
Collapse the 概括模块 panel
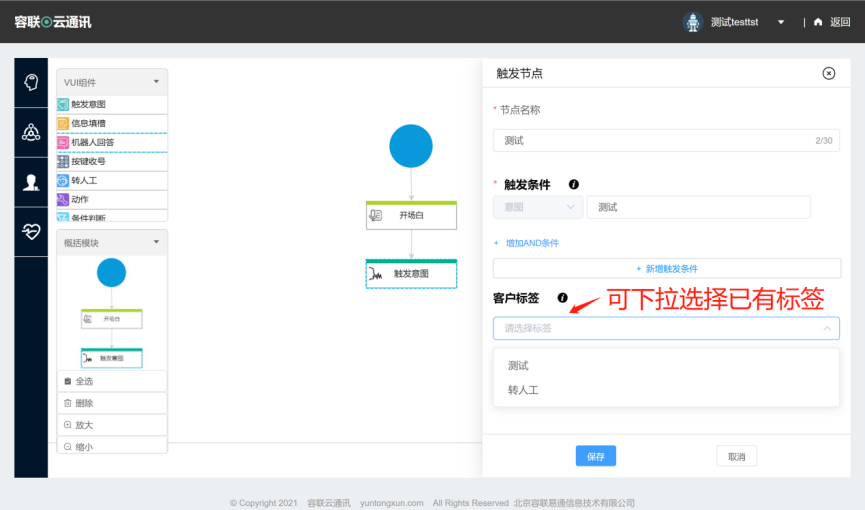pyautogui.click(x=156, y=242)
